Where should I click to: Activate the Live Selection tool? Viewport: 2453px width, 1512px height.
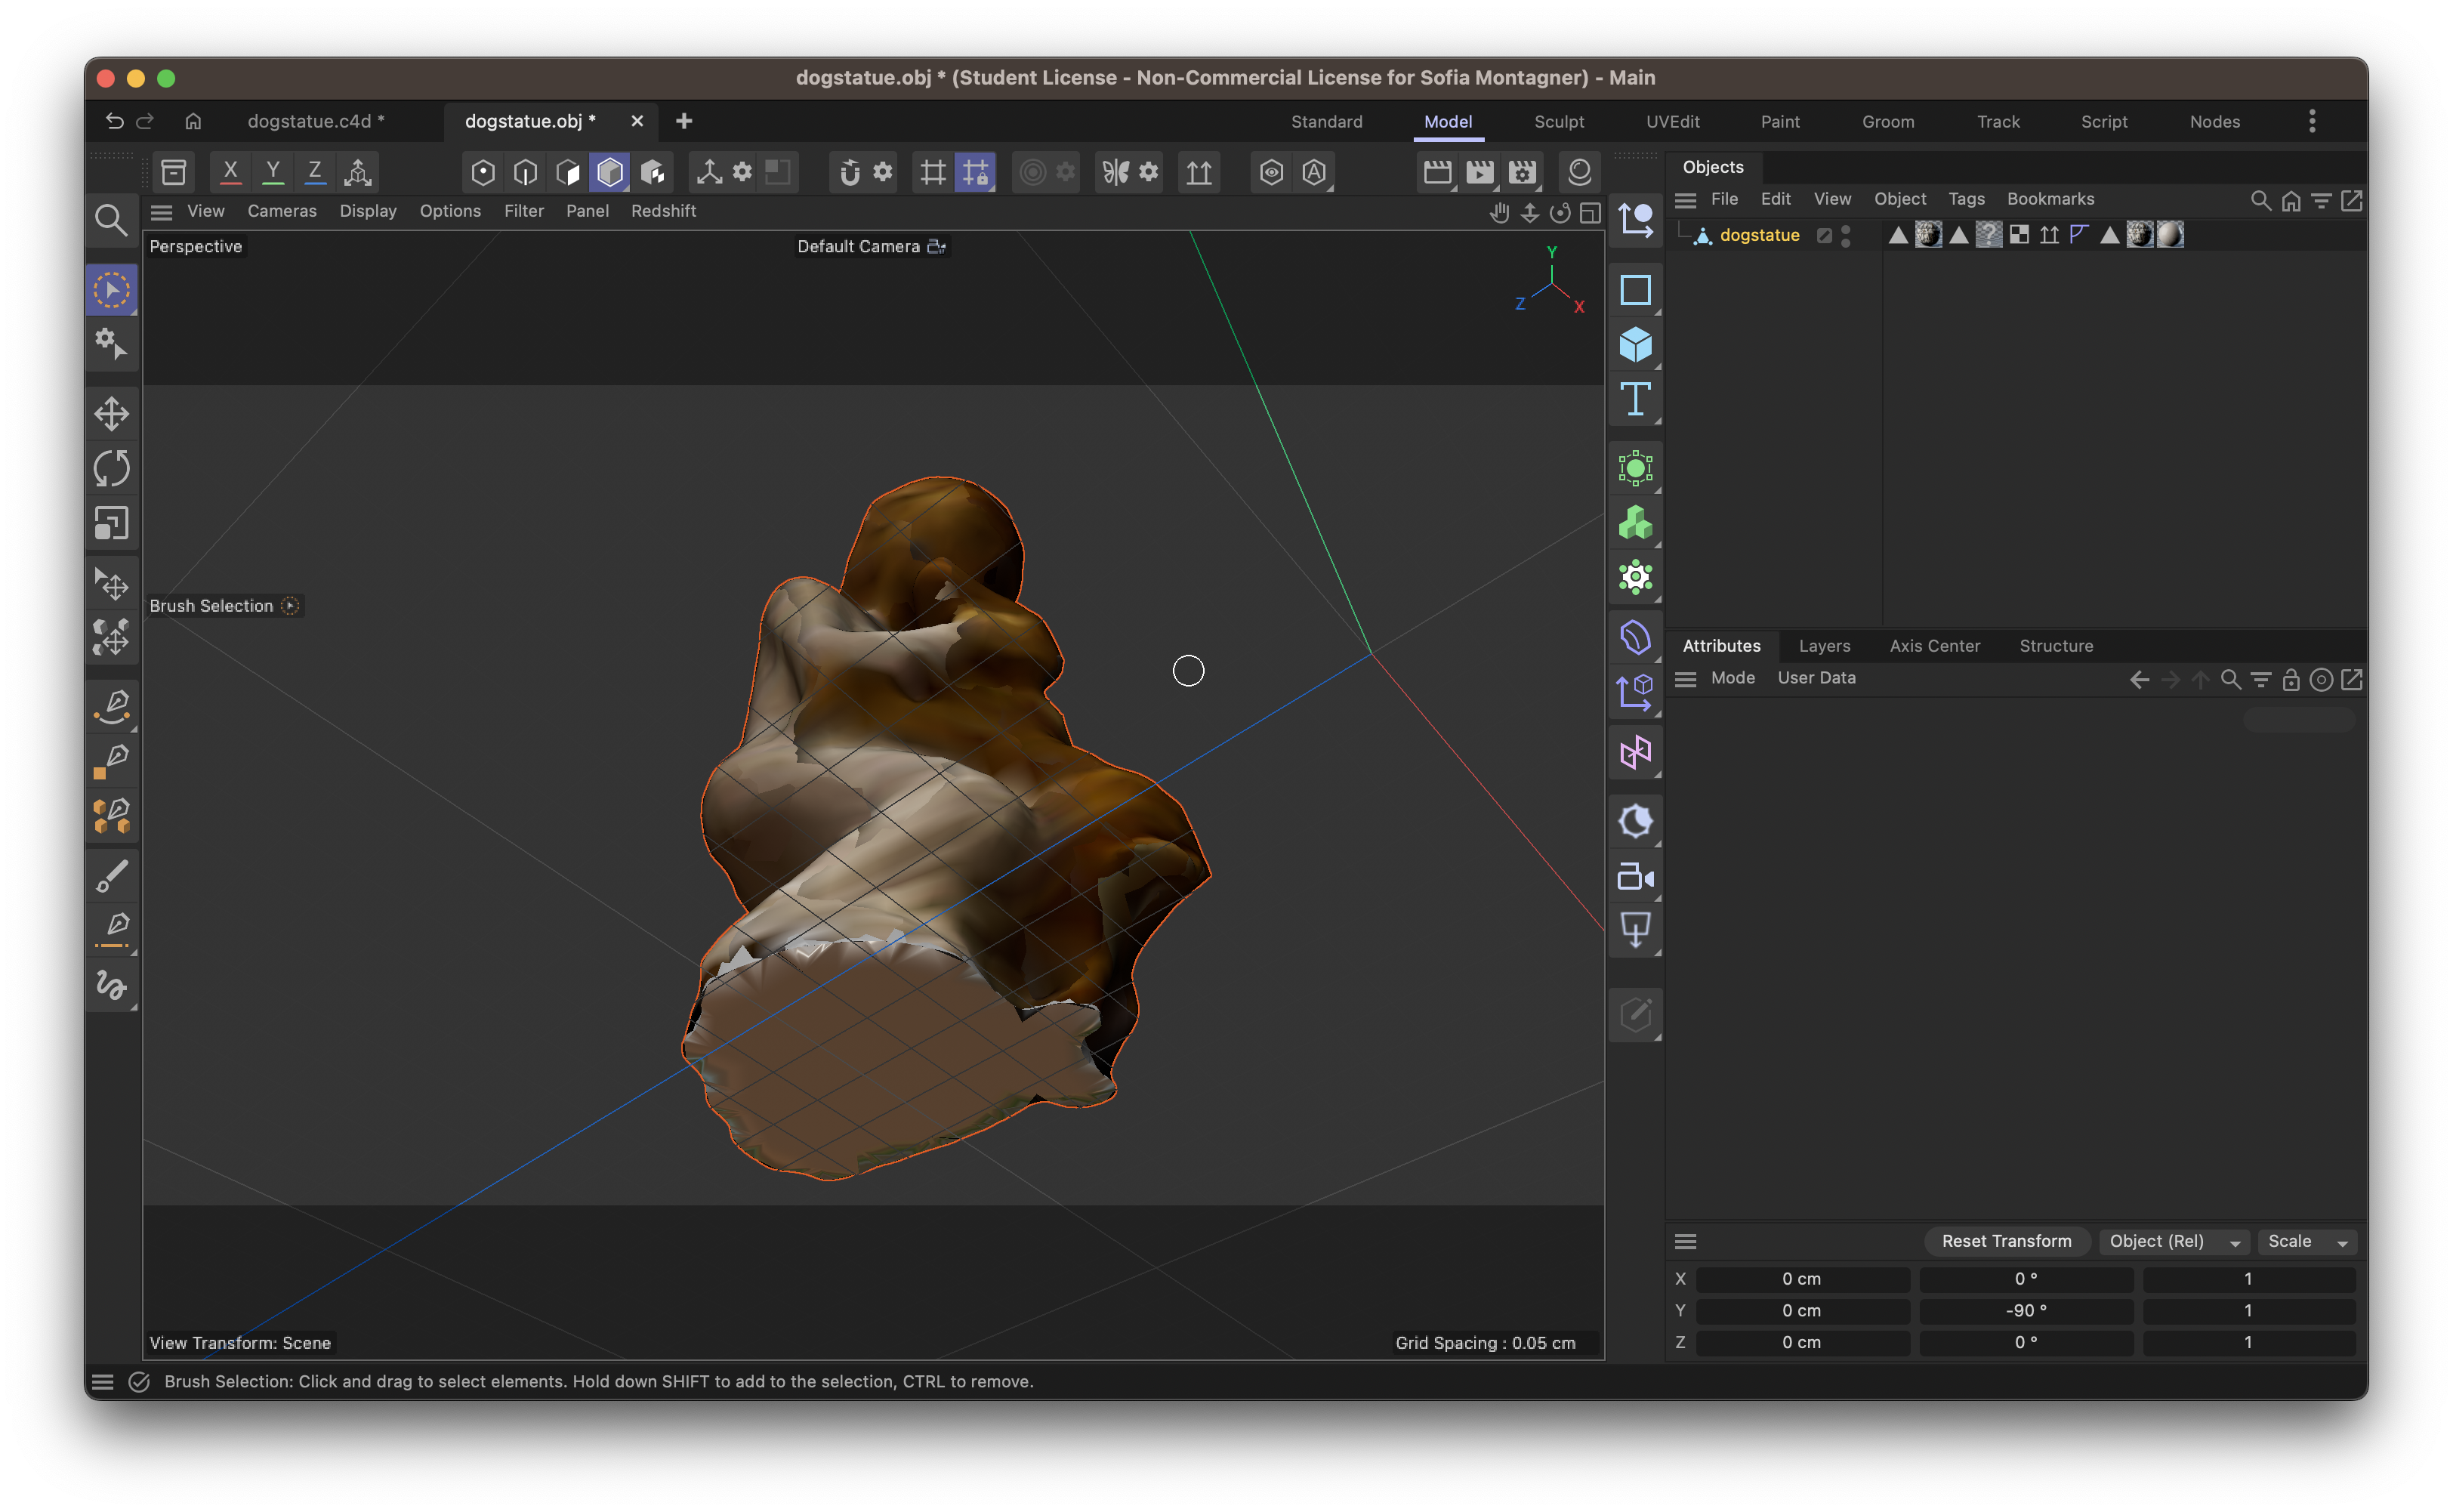coord(111,289)
